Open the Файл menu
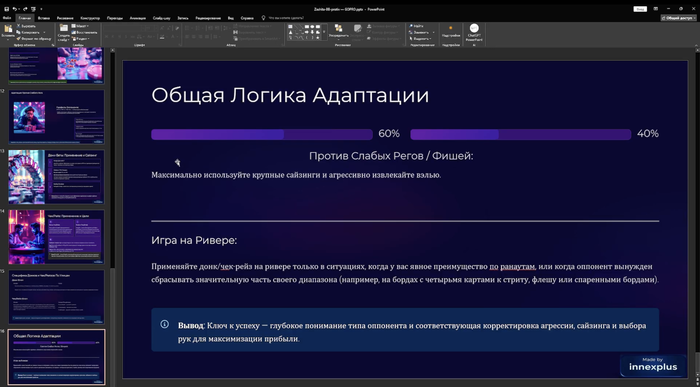The height and width of the screenshot is (387, 700). (7, 18)
